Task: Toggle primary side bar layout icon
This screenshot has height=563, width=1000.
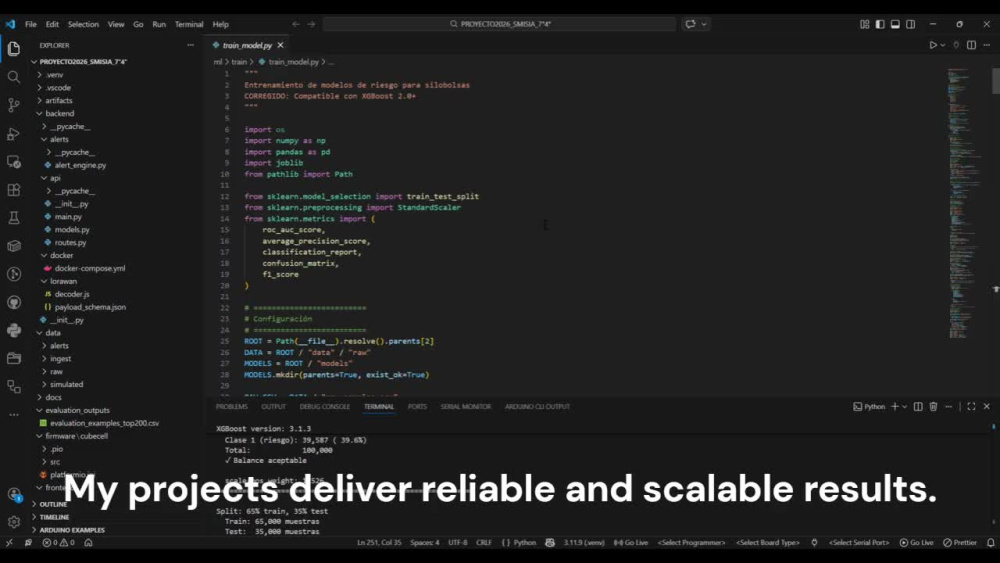Action: (x=880, y=24)
